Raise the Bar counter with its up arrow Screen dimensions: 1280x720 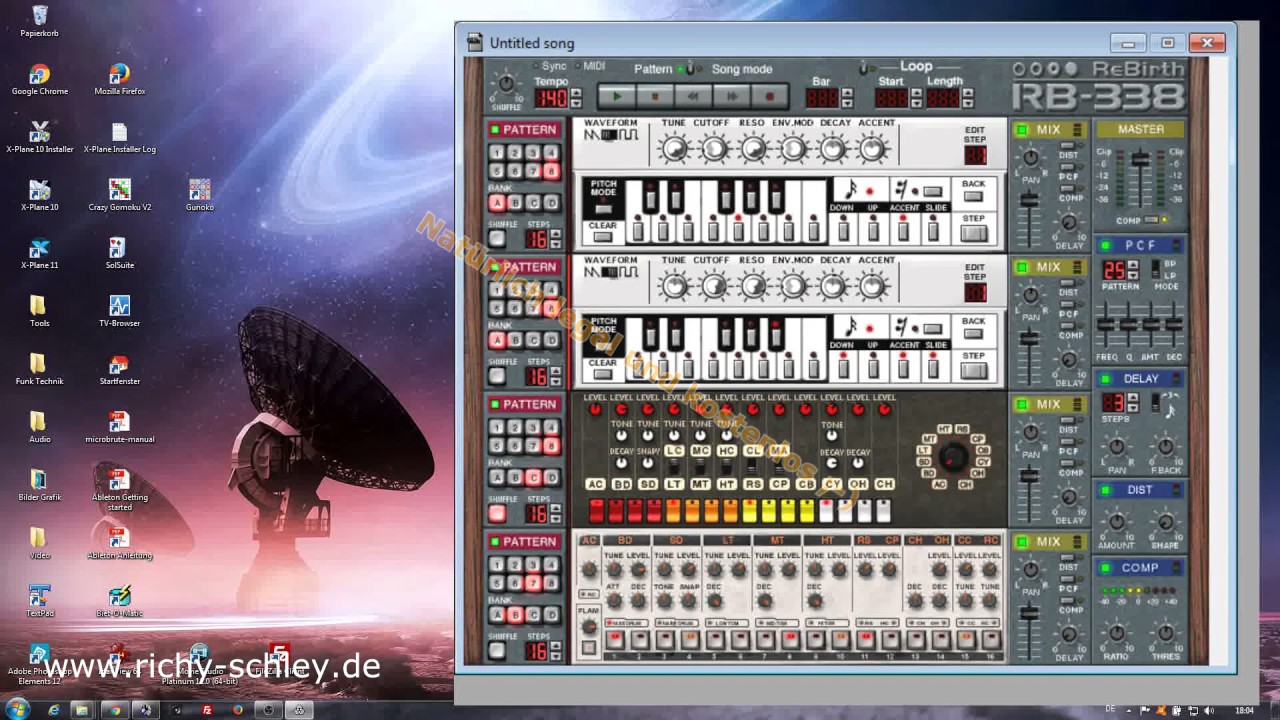[847, 93]
